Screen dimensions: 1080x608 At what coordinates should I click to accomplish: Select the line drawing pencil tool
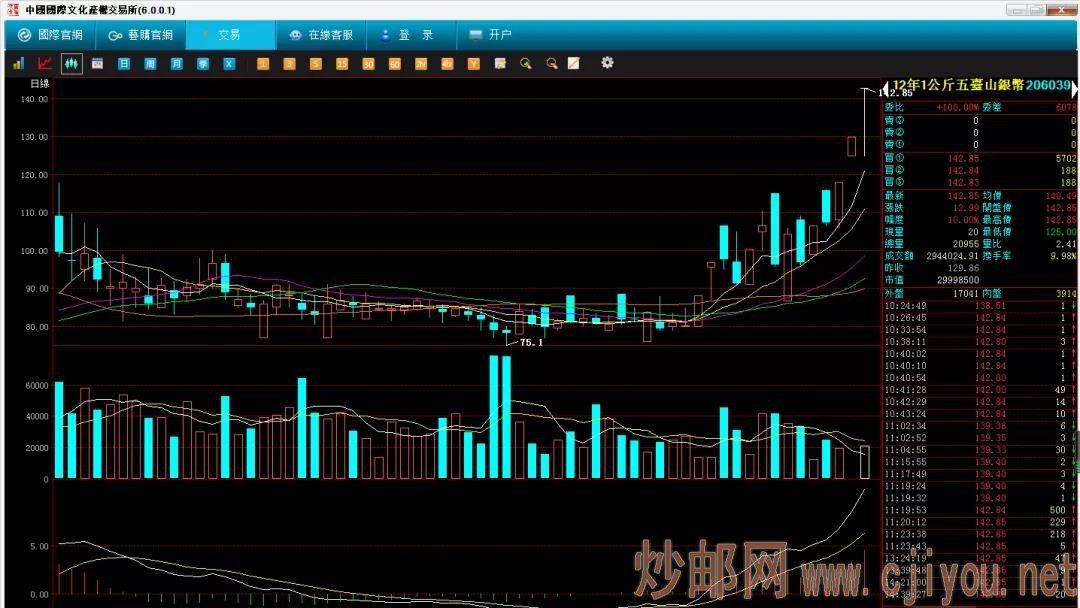[x=574, y=63]
